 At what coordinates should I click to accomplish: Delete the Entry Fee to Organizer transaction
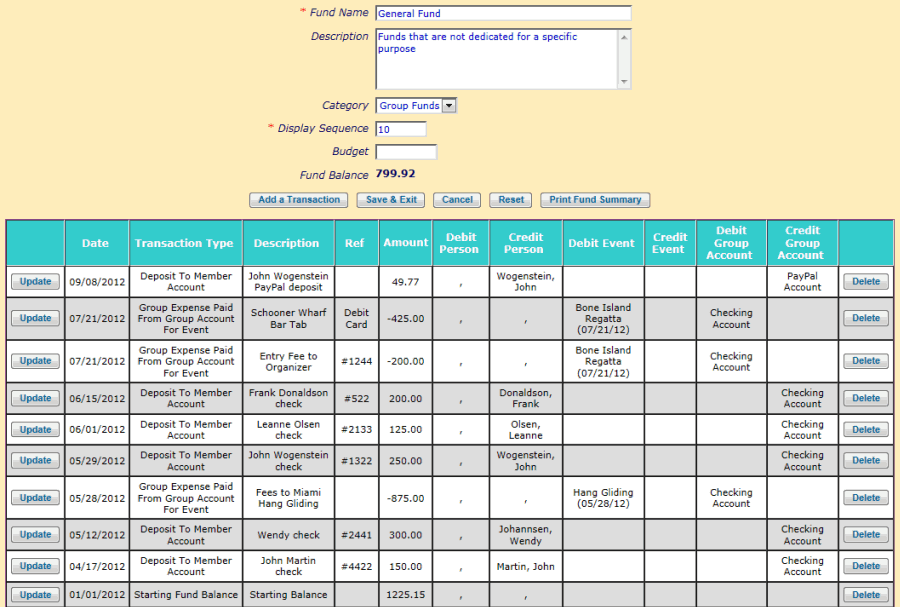[866, 361]
